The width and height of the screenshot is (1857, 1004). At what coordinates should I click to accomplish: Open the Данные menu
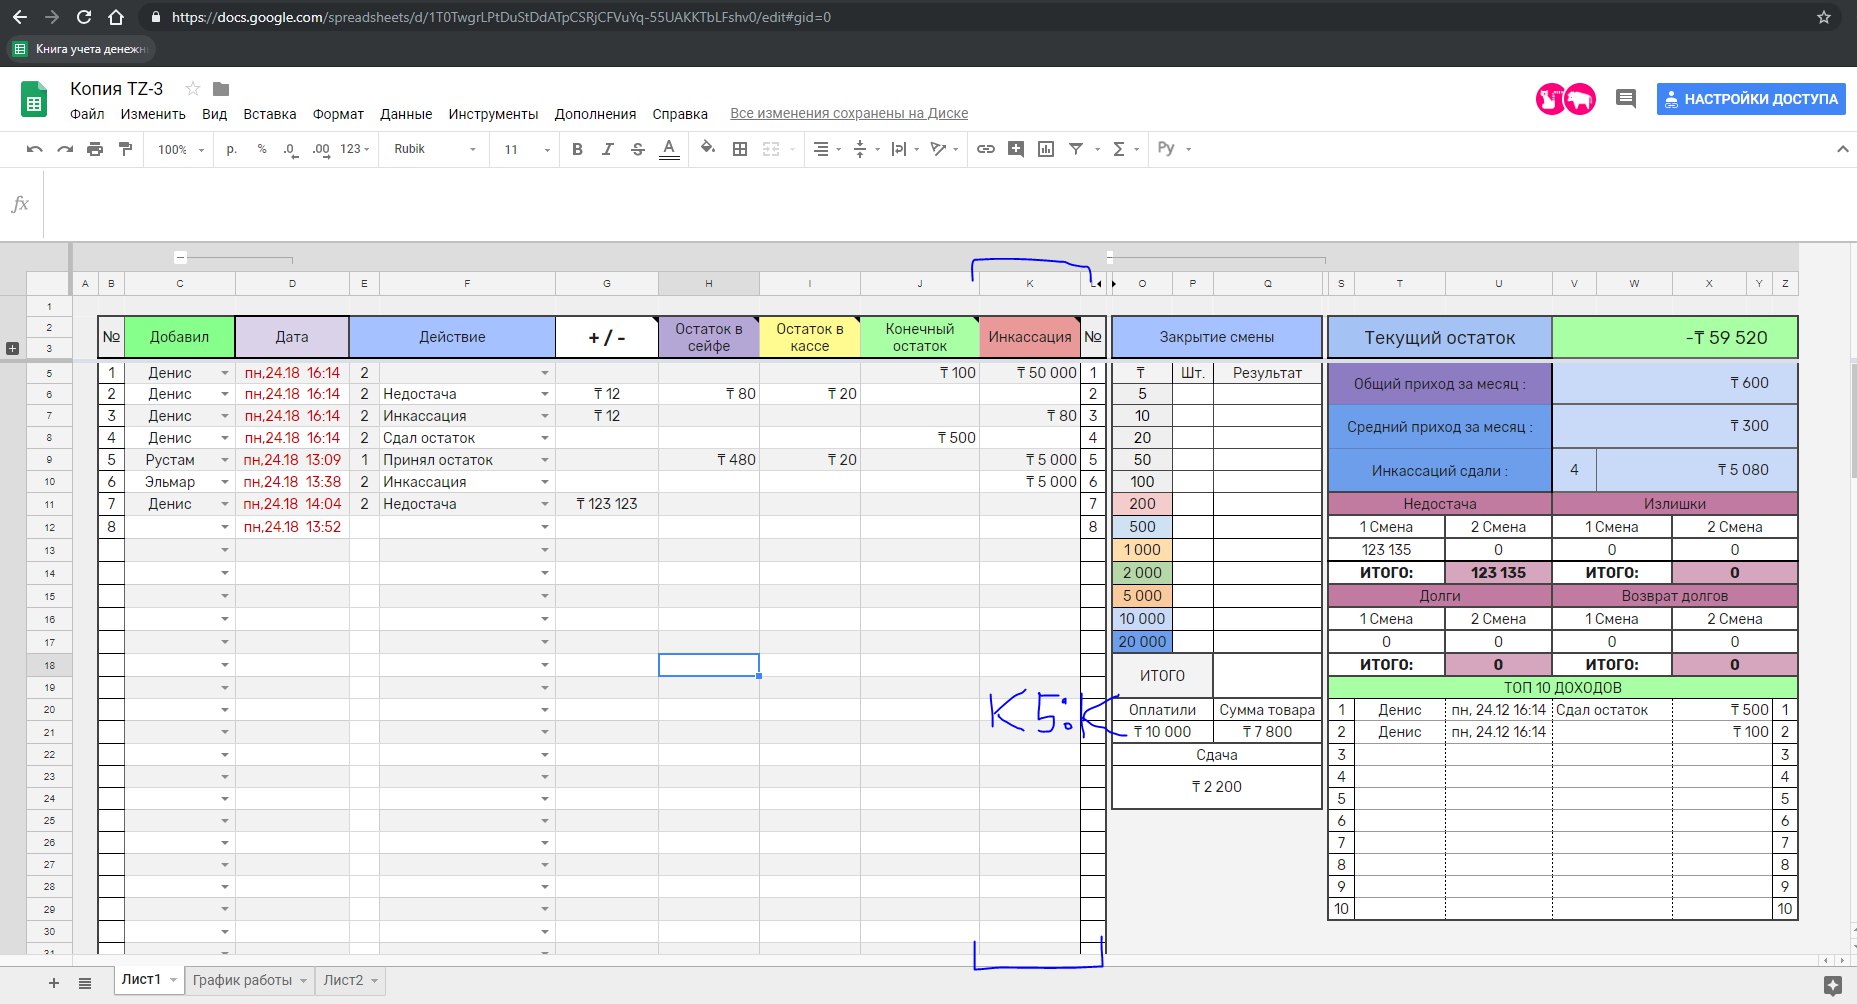(x=406, y=114)
